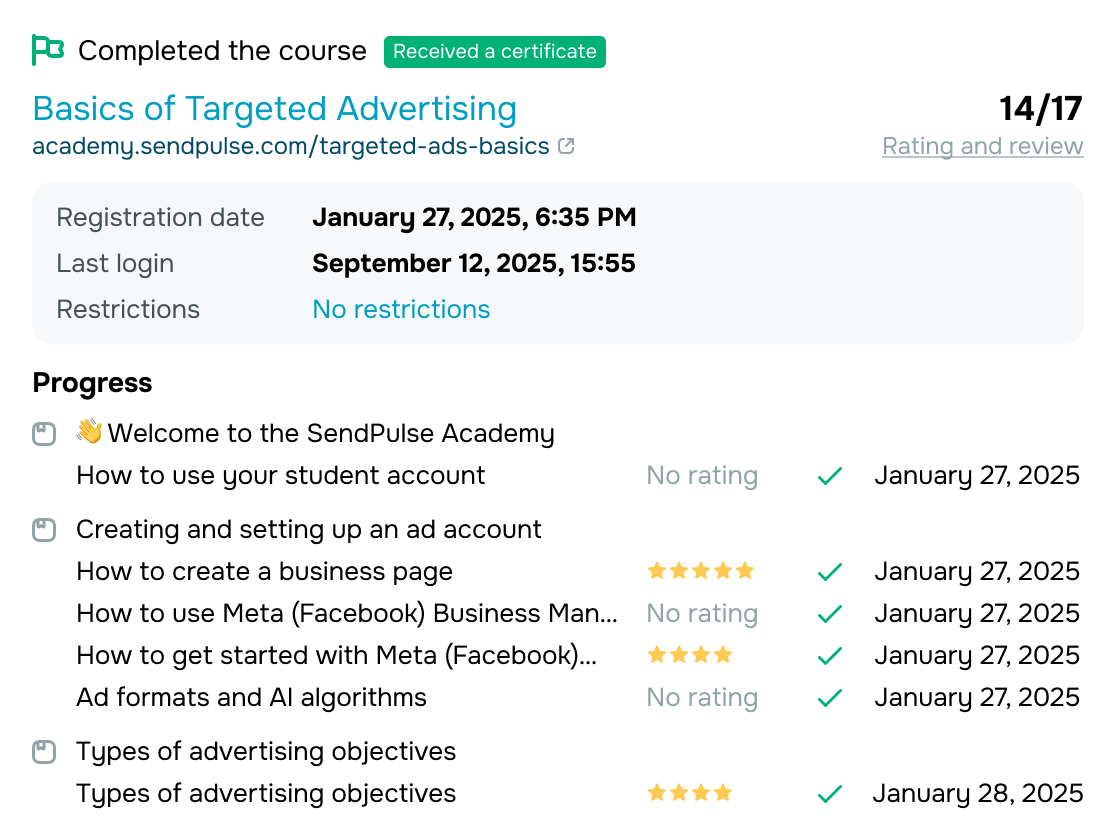Click the 14/17 course score

click(1041, 109)
